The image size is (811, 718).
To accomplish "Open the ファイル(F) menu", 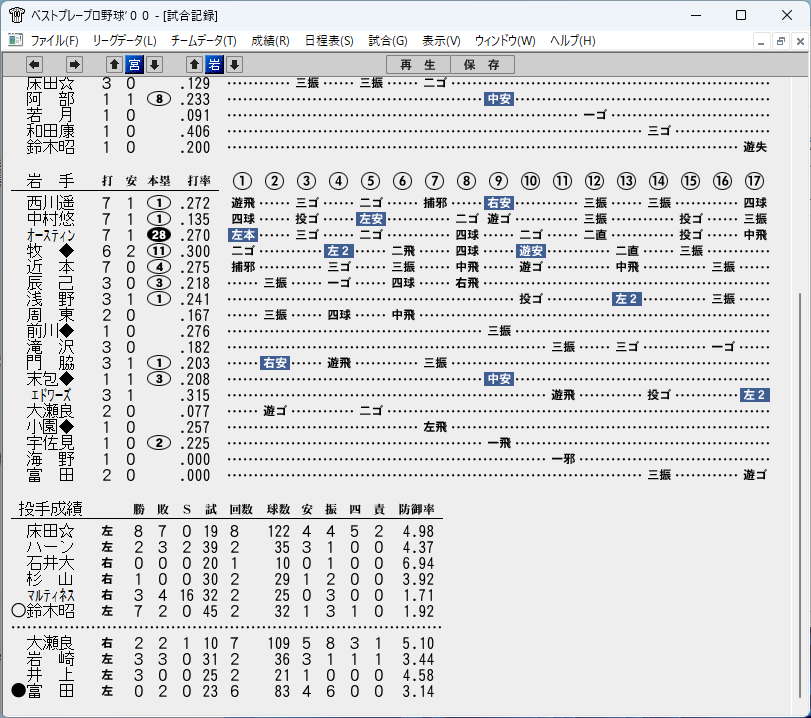I will point(54,40).
